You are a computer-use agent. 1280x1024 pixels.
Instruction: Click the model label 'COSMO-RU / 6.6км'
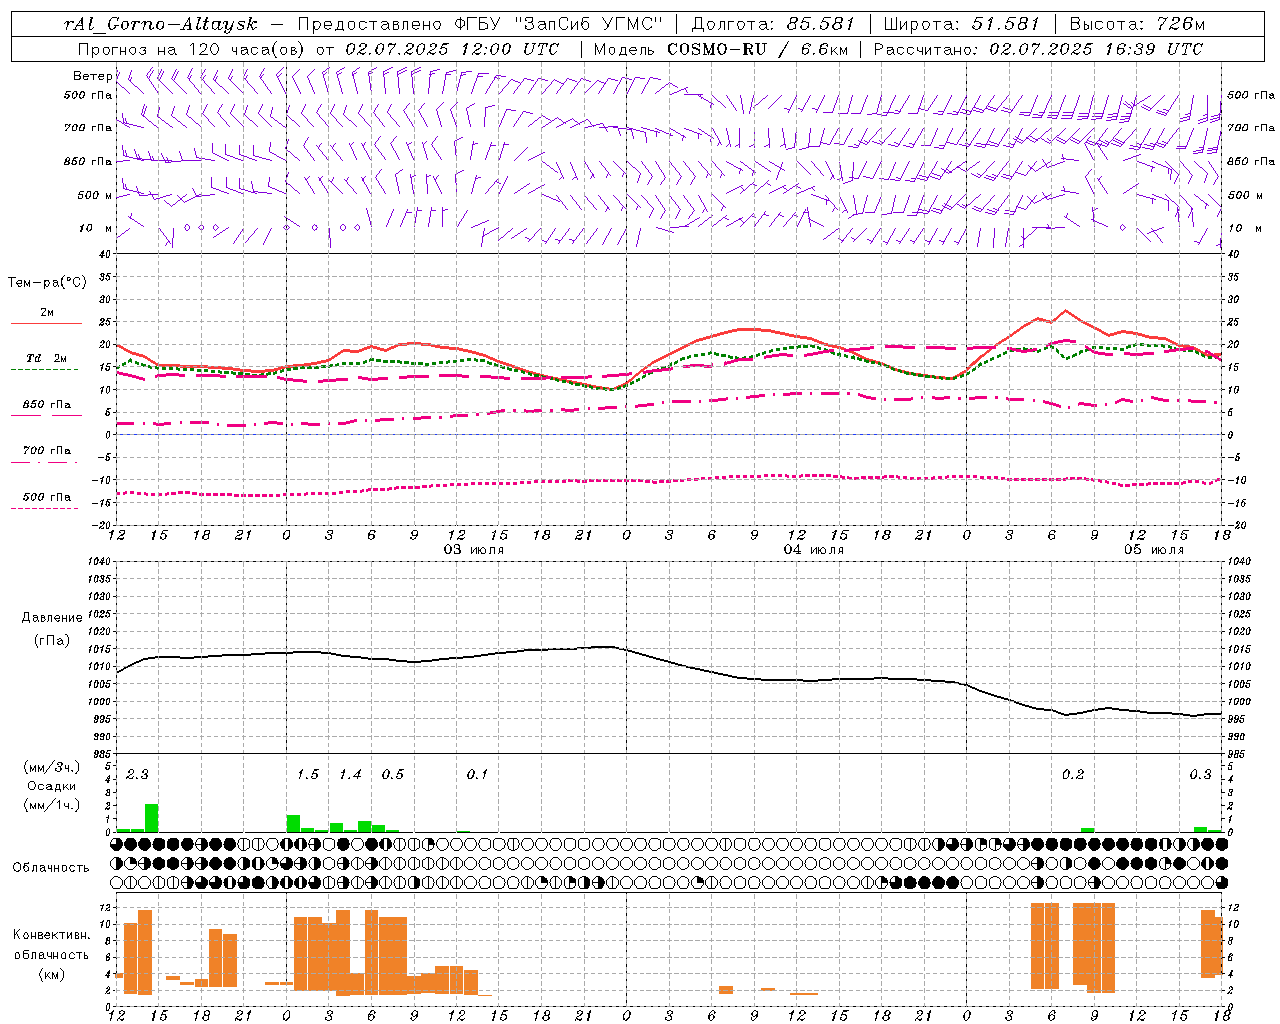coord(757,48)
